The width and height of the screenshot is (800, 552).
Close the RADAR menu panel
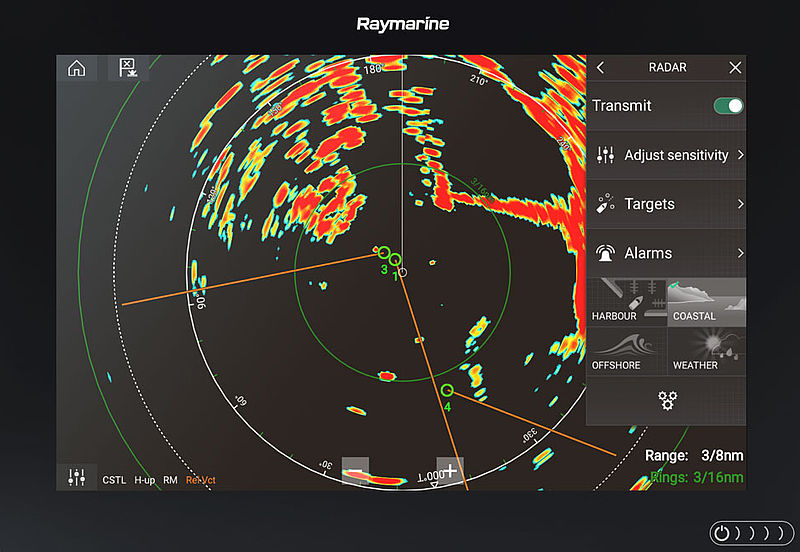[735, 68]
